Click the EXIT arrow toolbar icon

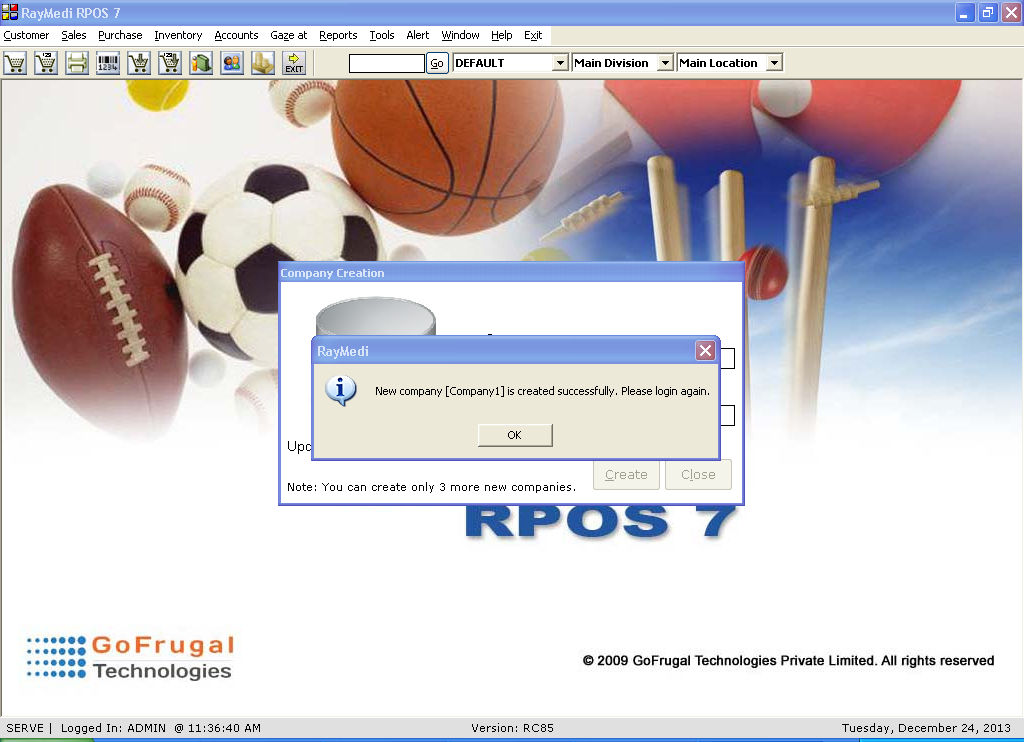point(294,63)
